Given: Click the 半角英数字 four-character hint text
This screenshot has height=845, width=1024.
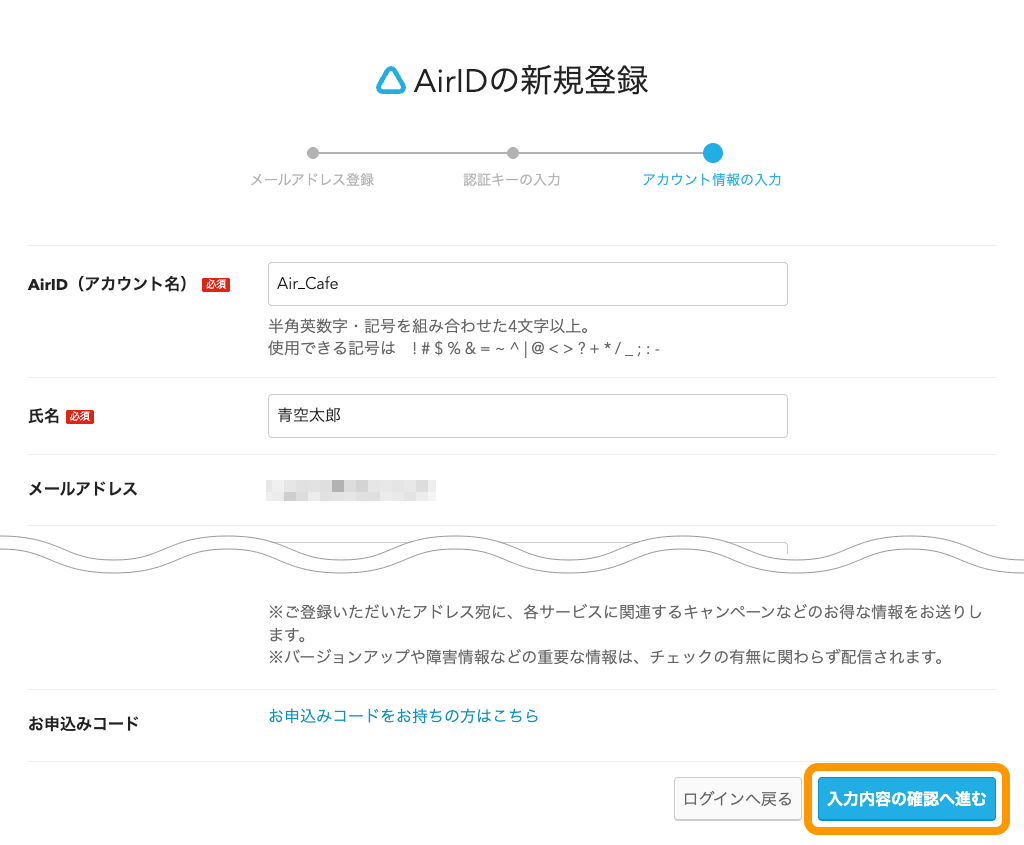Looking at the screenshot, I should tap(429, 326).
